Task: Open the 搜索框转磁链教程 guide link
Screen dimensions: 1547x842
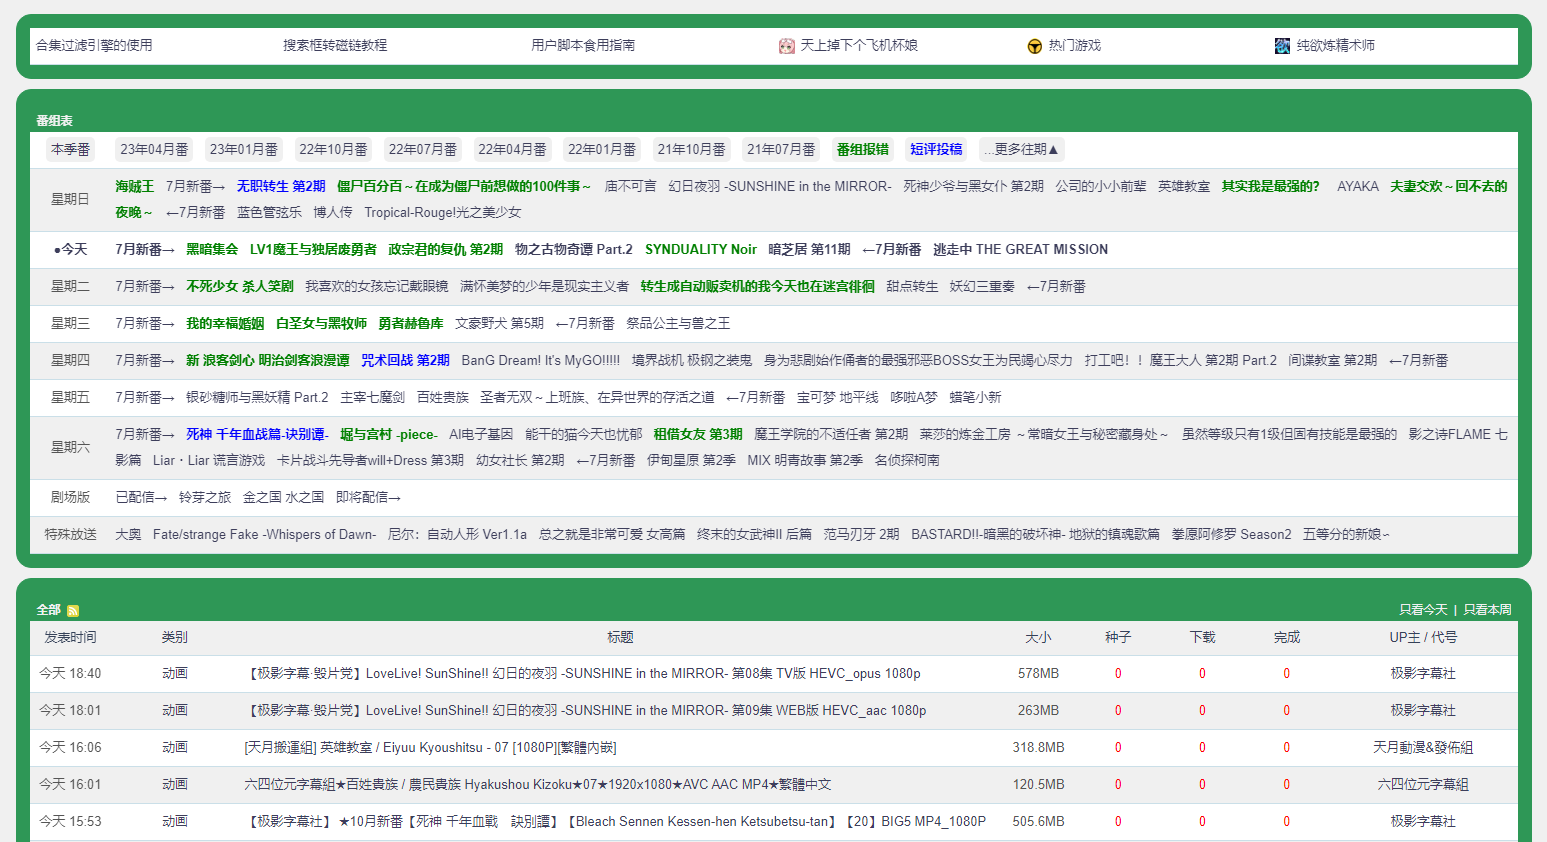Action: click(335, 46)
